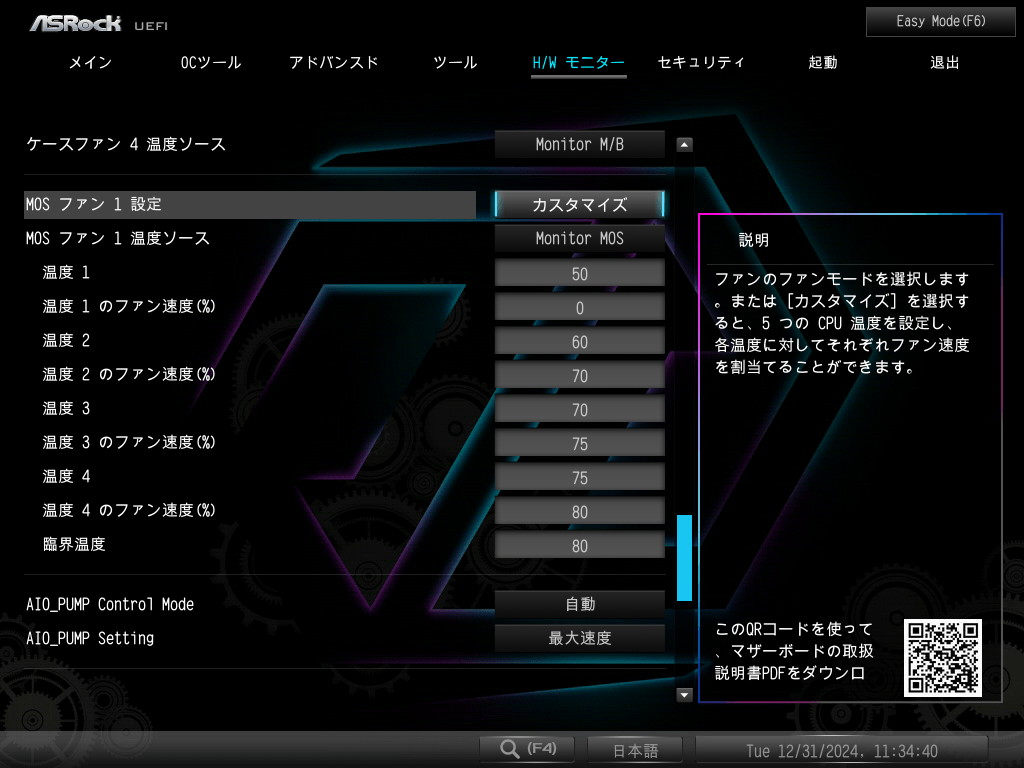Click the scroll up arrow
This screenshot has height=768, width=1024.
[684, 144]
